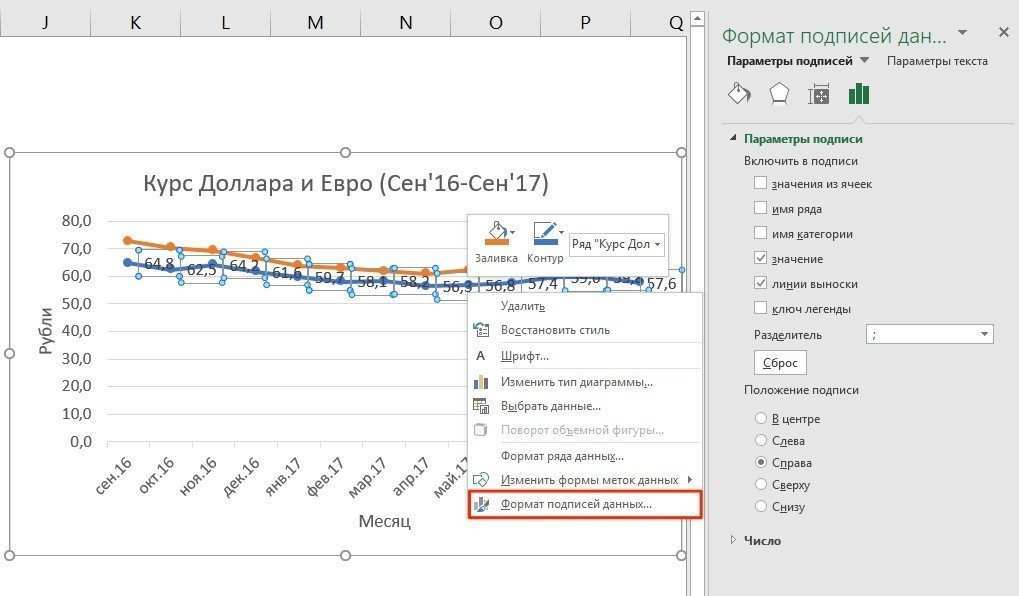
Task: Open Размер и свойства settings icon
Action: (x=818, y=93)
